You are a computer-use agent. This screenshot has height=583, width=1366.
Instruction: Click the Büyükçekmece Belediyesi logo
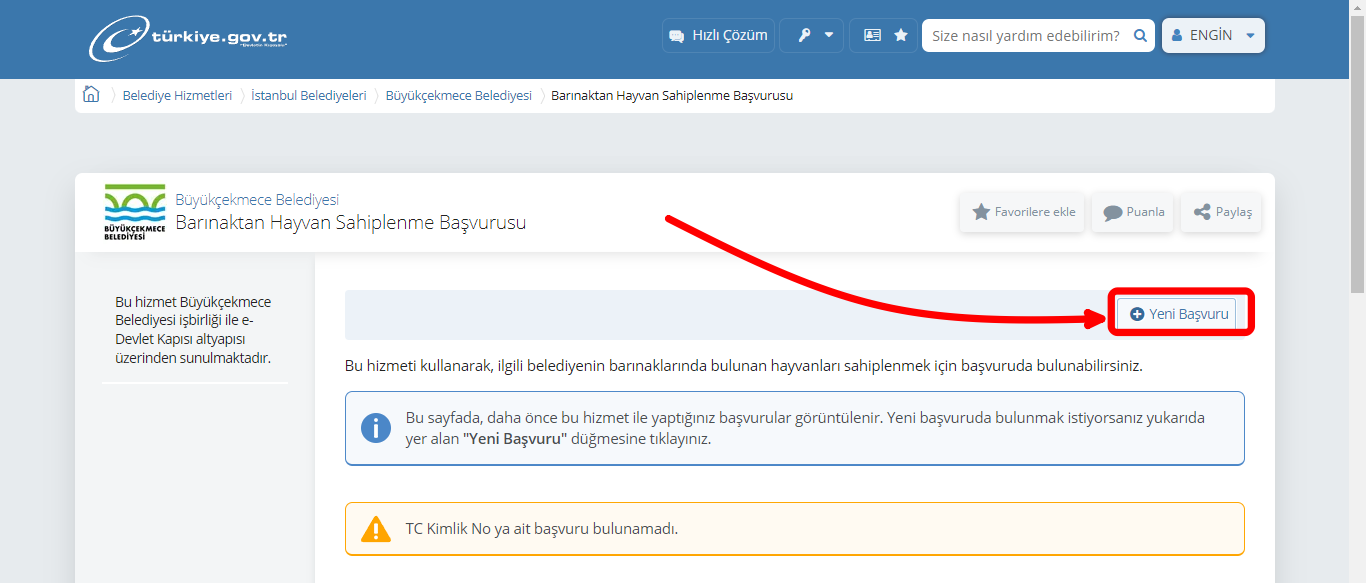(134, 211)
